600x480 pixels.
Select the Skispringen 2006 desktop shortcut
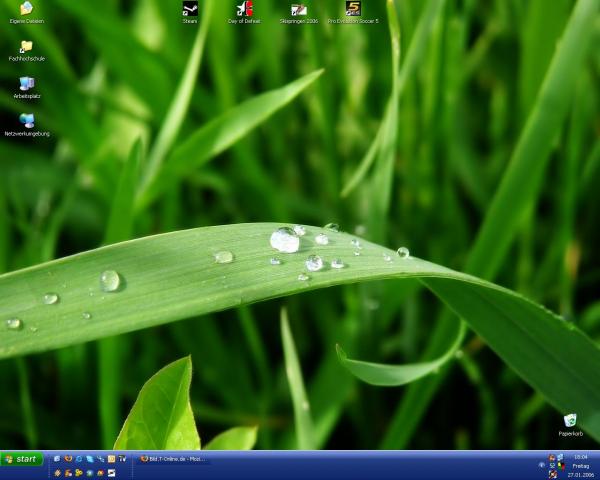point(299,13)
